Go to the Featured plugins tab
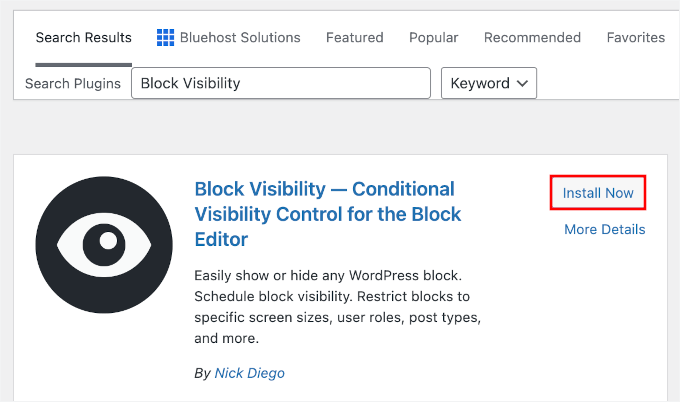Viewport: 680px width, 402px height. (354, 37)
